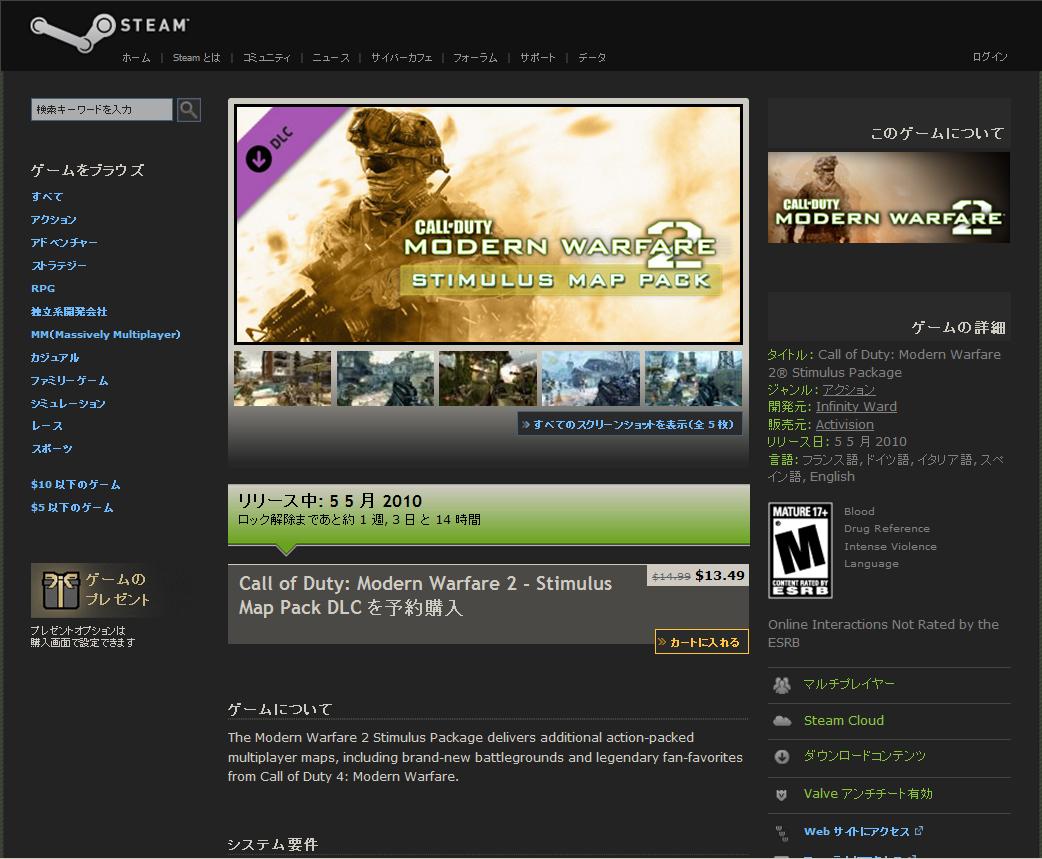Open third screenshot thumbnail with soldier
1042x859 pixels.
pyautogui.click(x=488, y=378)
